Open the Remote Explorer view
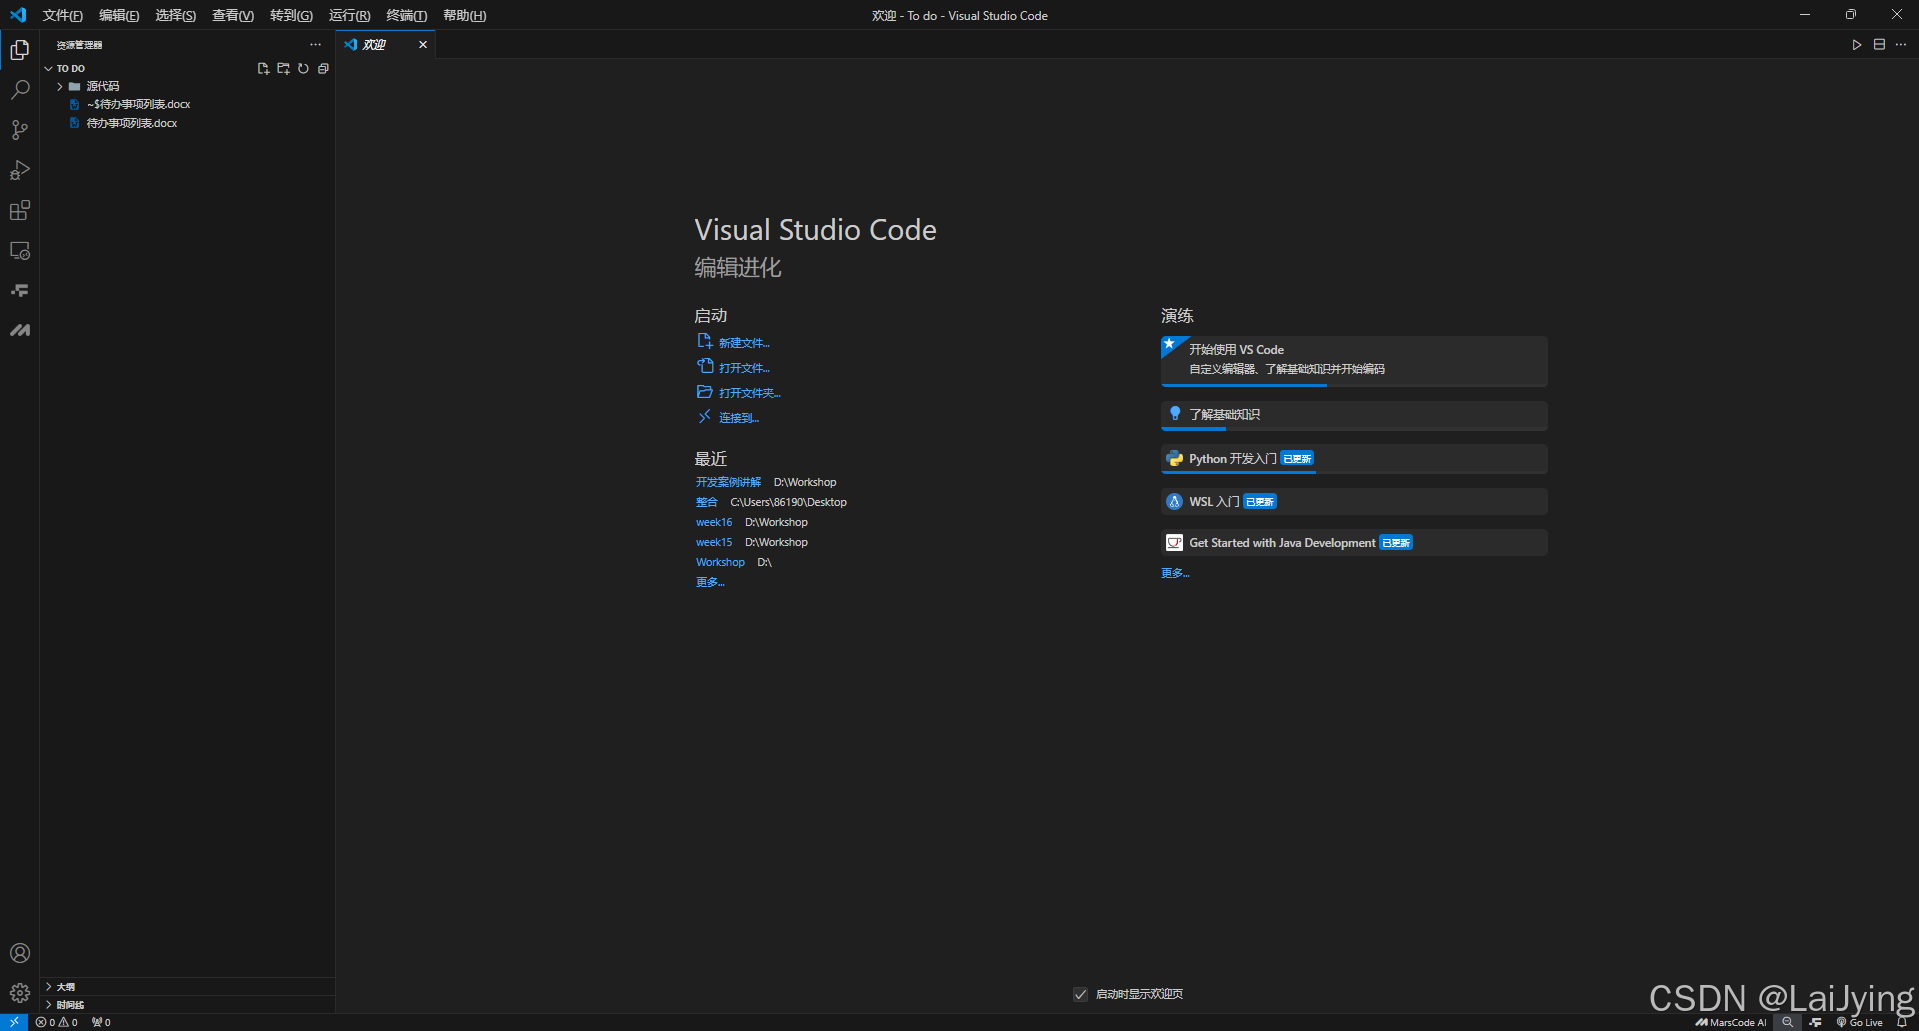This screenshot has height=1031, width=1919. [x=20, y=250]
